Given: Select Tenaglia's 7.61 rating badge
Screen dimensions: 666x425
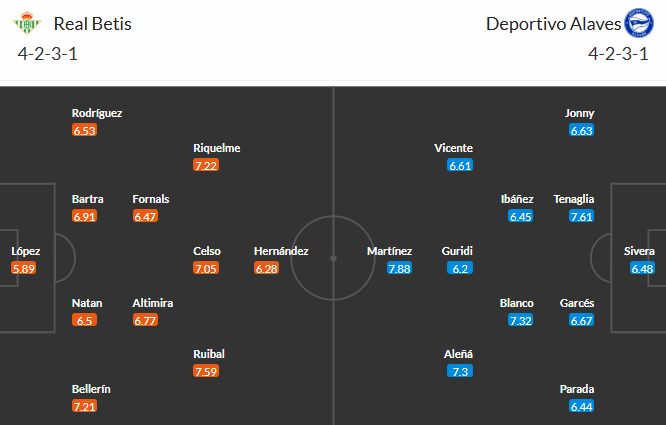Looking at the screenshot, I should [581, 216].
